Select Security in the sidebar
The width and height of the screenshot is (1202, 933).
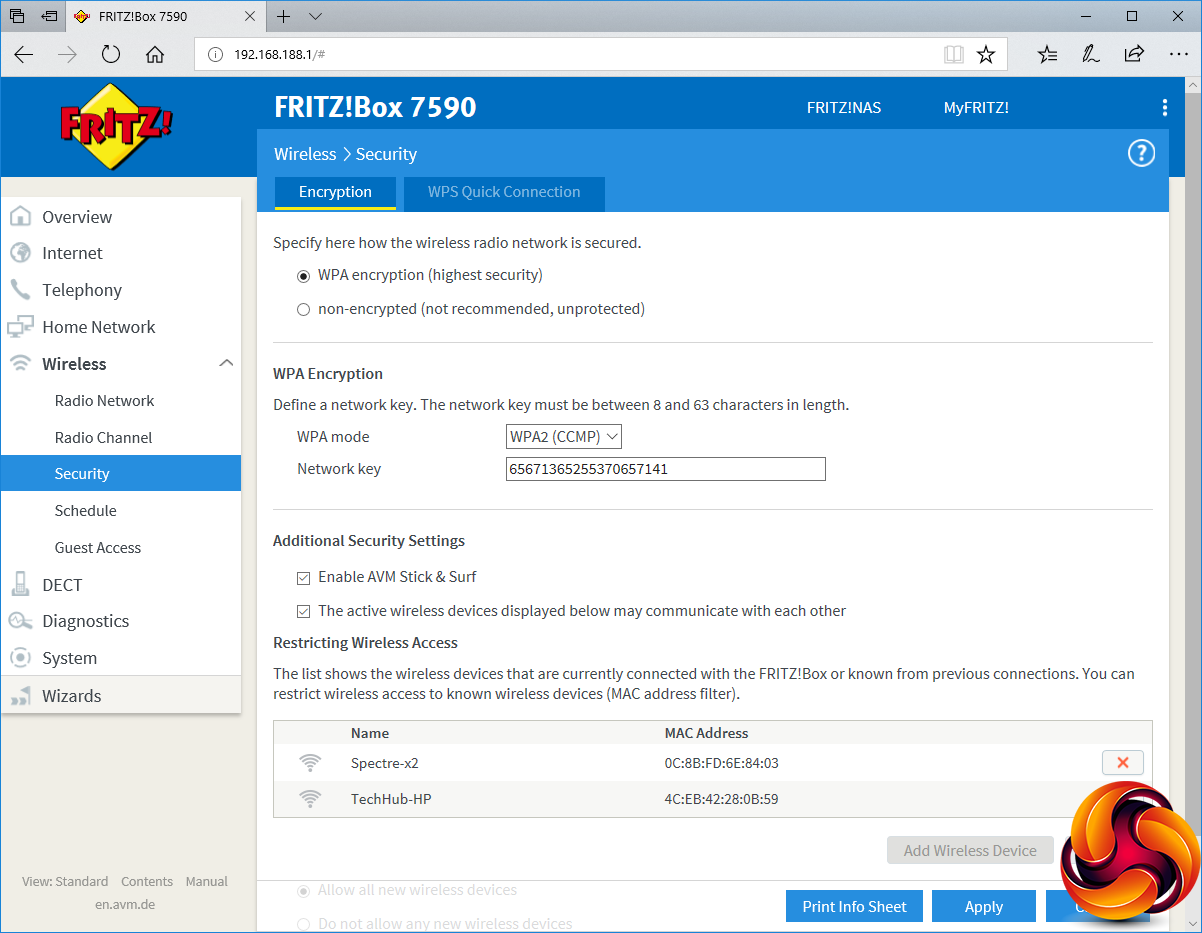pyautogui.click(x=121, y=474)
